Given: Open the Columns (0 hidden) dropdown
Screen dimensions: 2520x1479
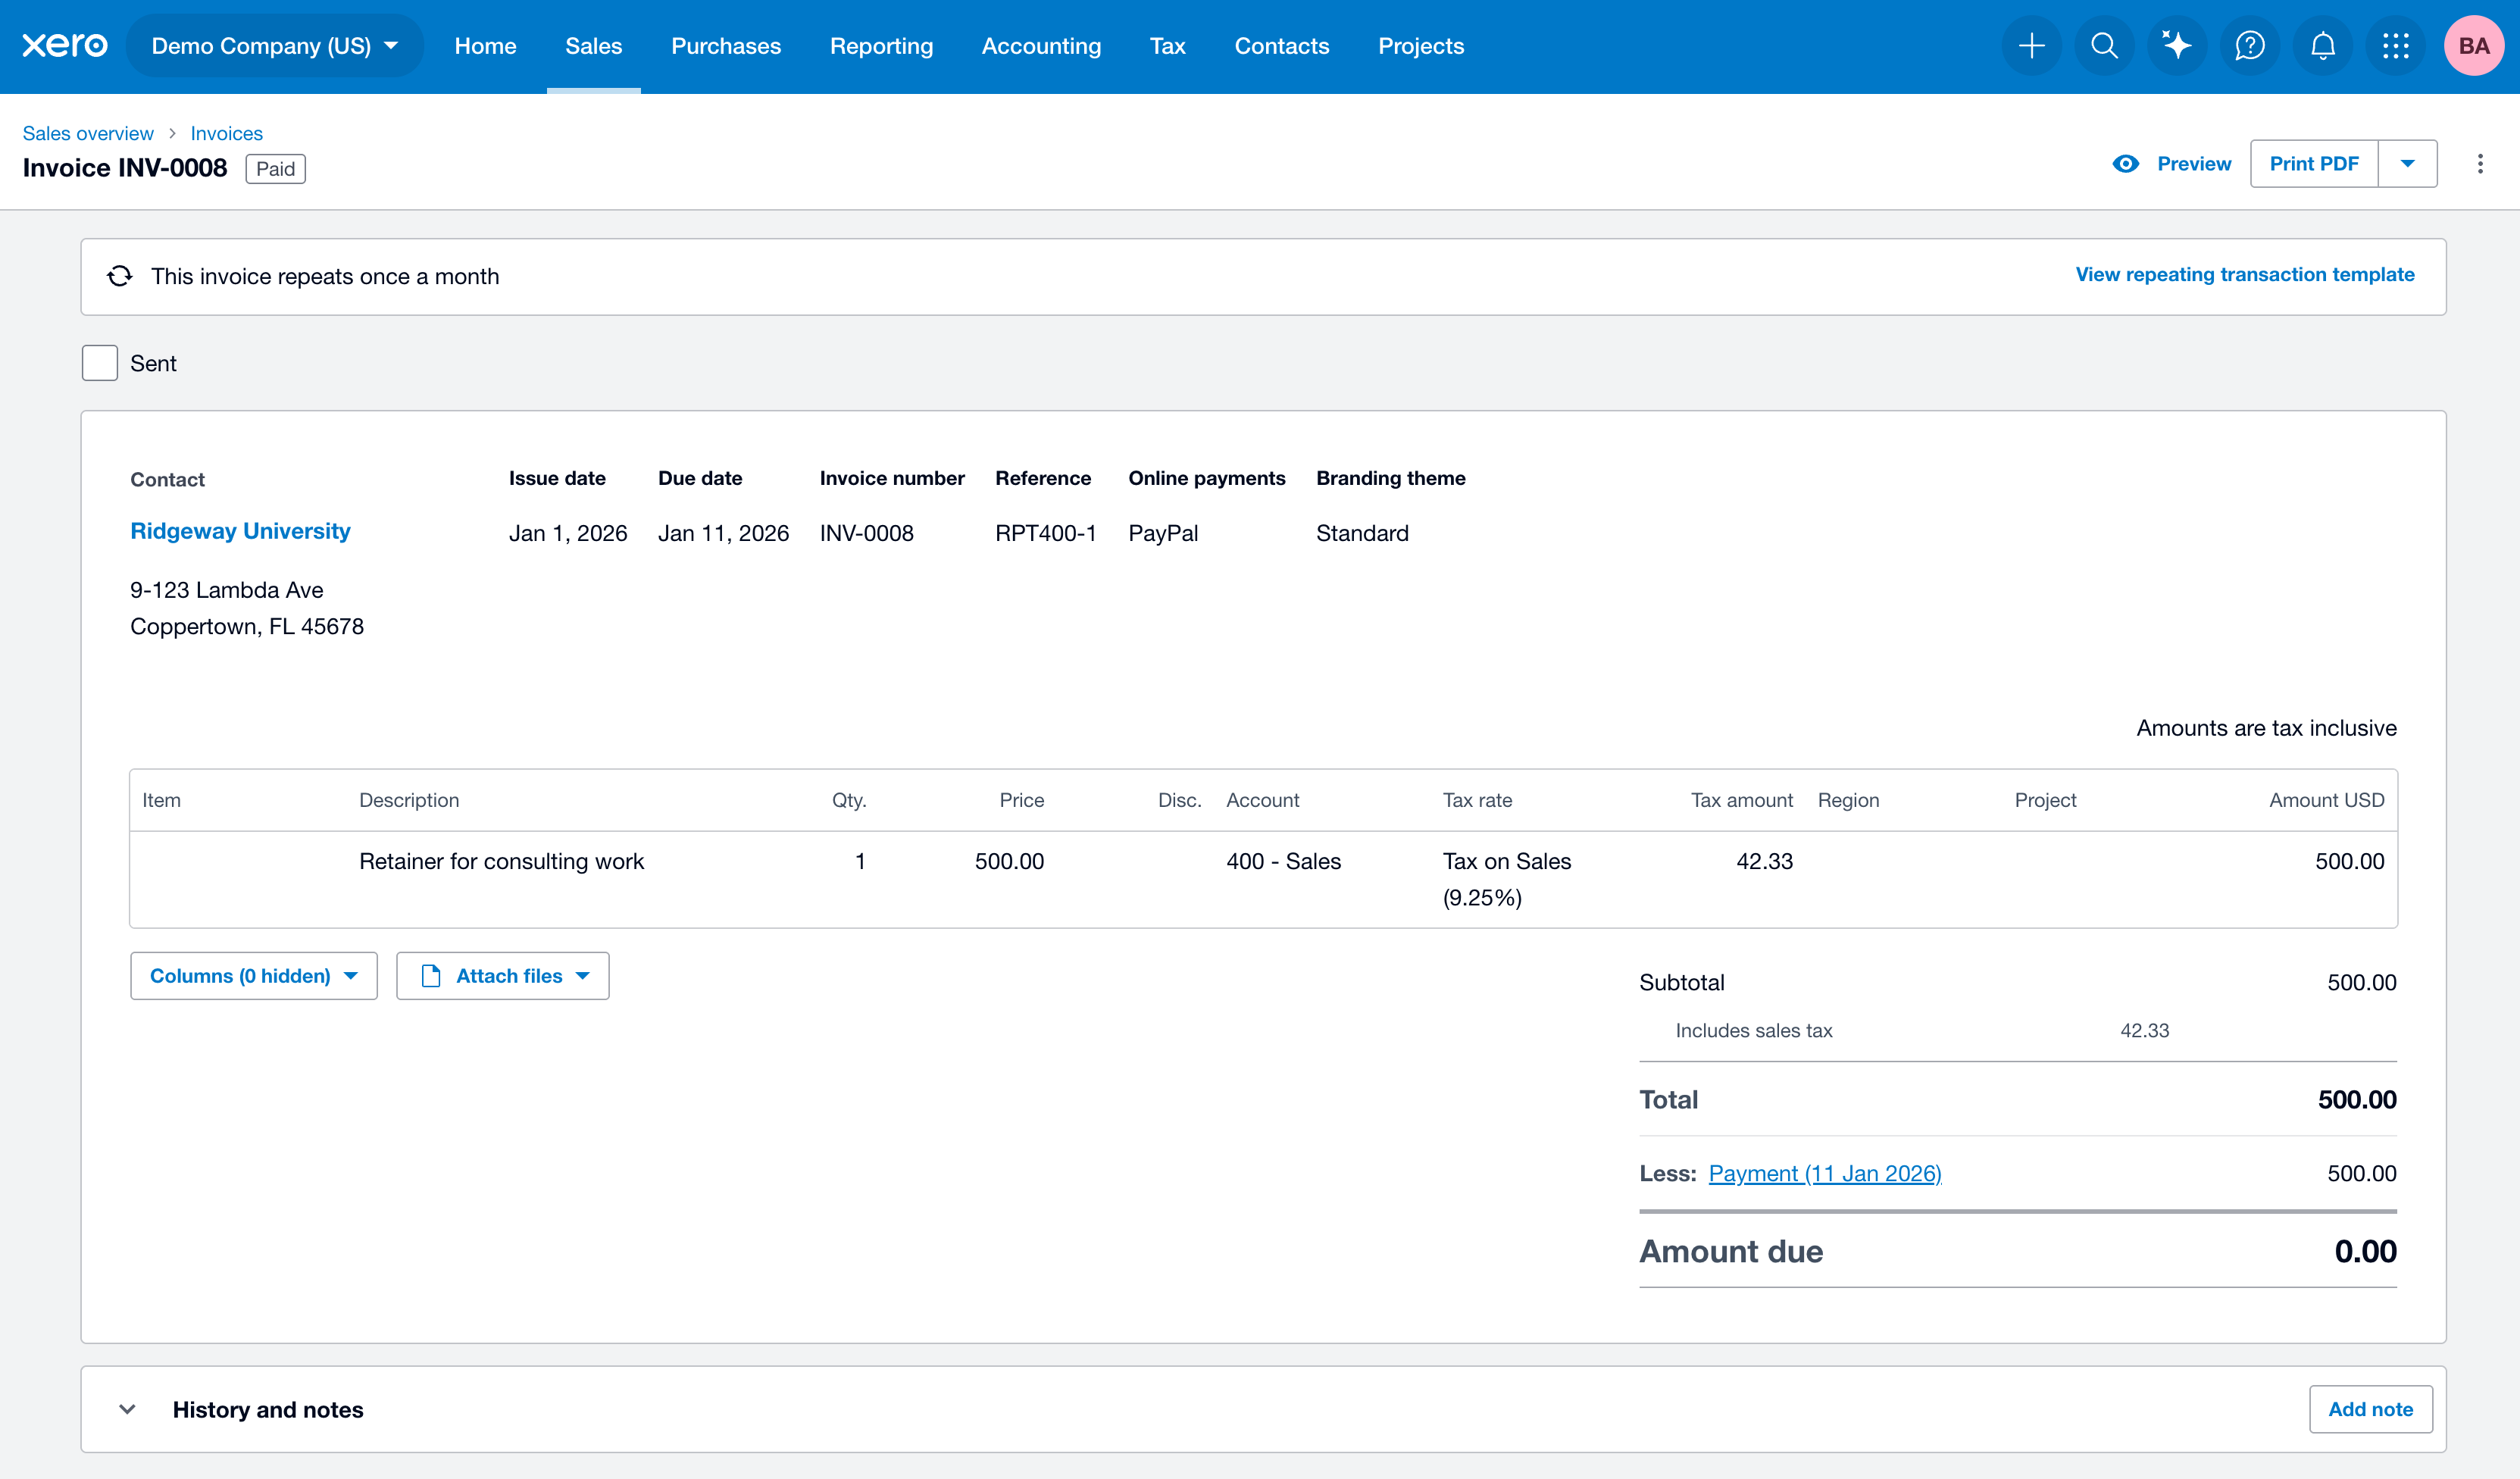Looking at the screenshot, I should [254, 976].
